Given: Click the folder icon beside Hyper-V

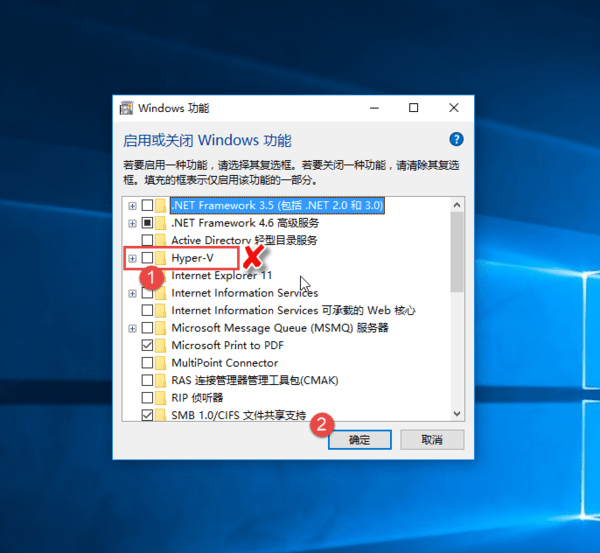Looking at the screenshot, I should pos(162,258).
